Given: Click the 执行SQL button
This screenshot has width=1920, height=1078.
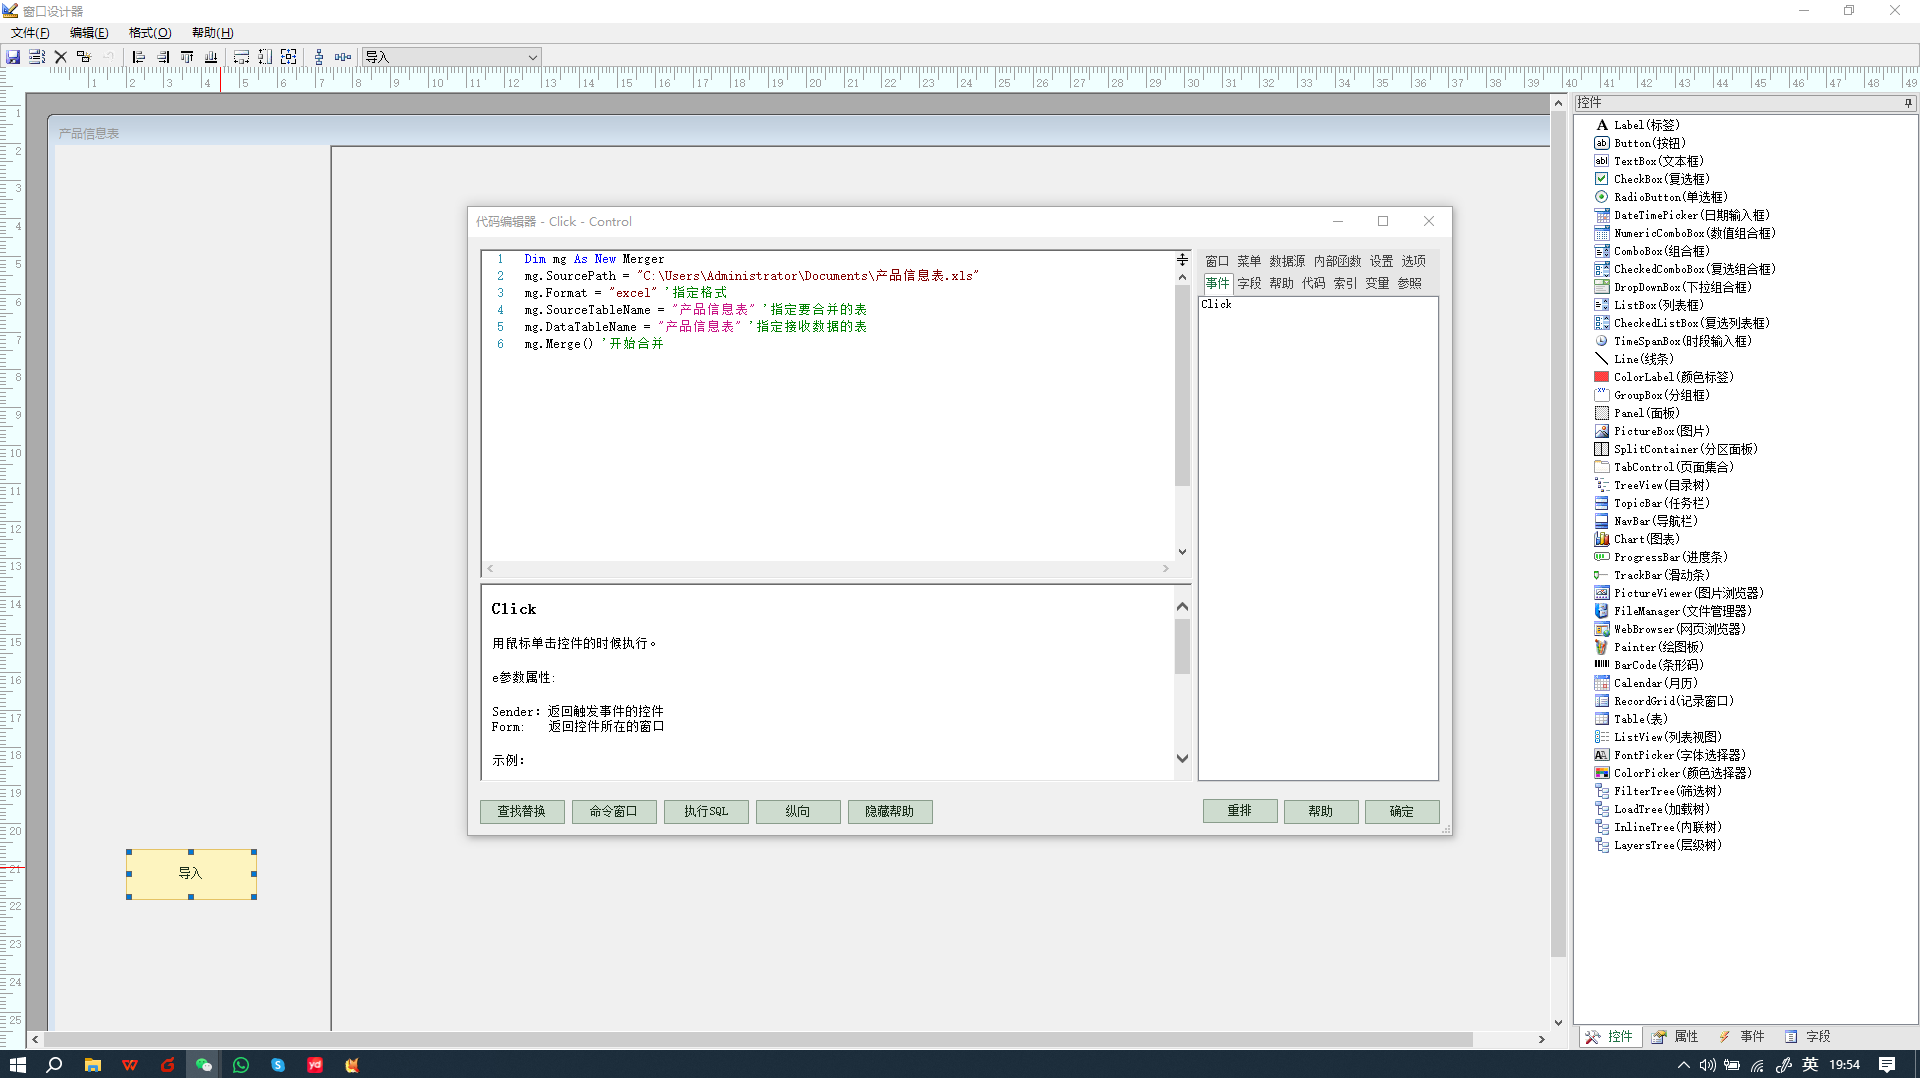Looking at the screenshot, I should coord(706,811).
